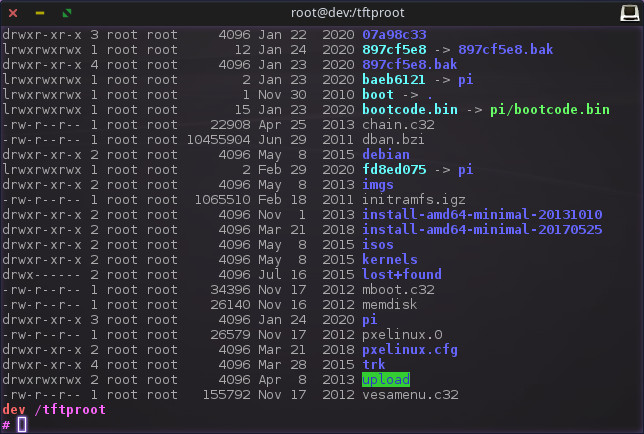644x434 pixels.
Task: Select symlink name bootcode.bin
Action: (x=410, y=110)
